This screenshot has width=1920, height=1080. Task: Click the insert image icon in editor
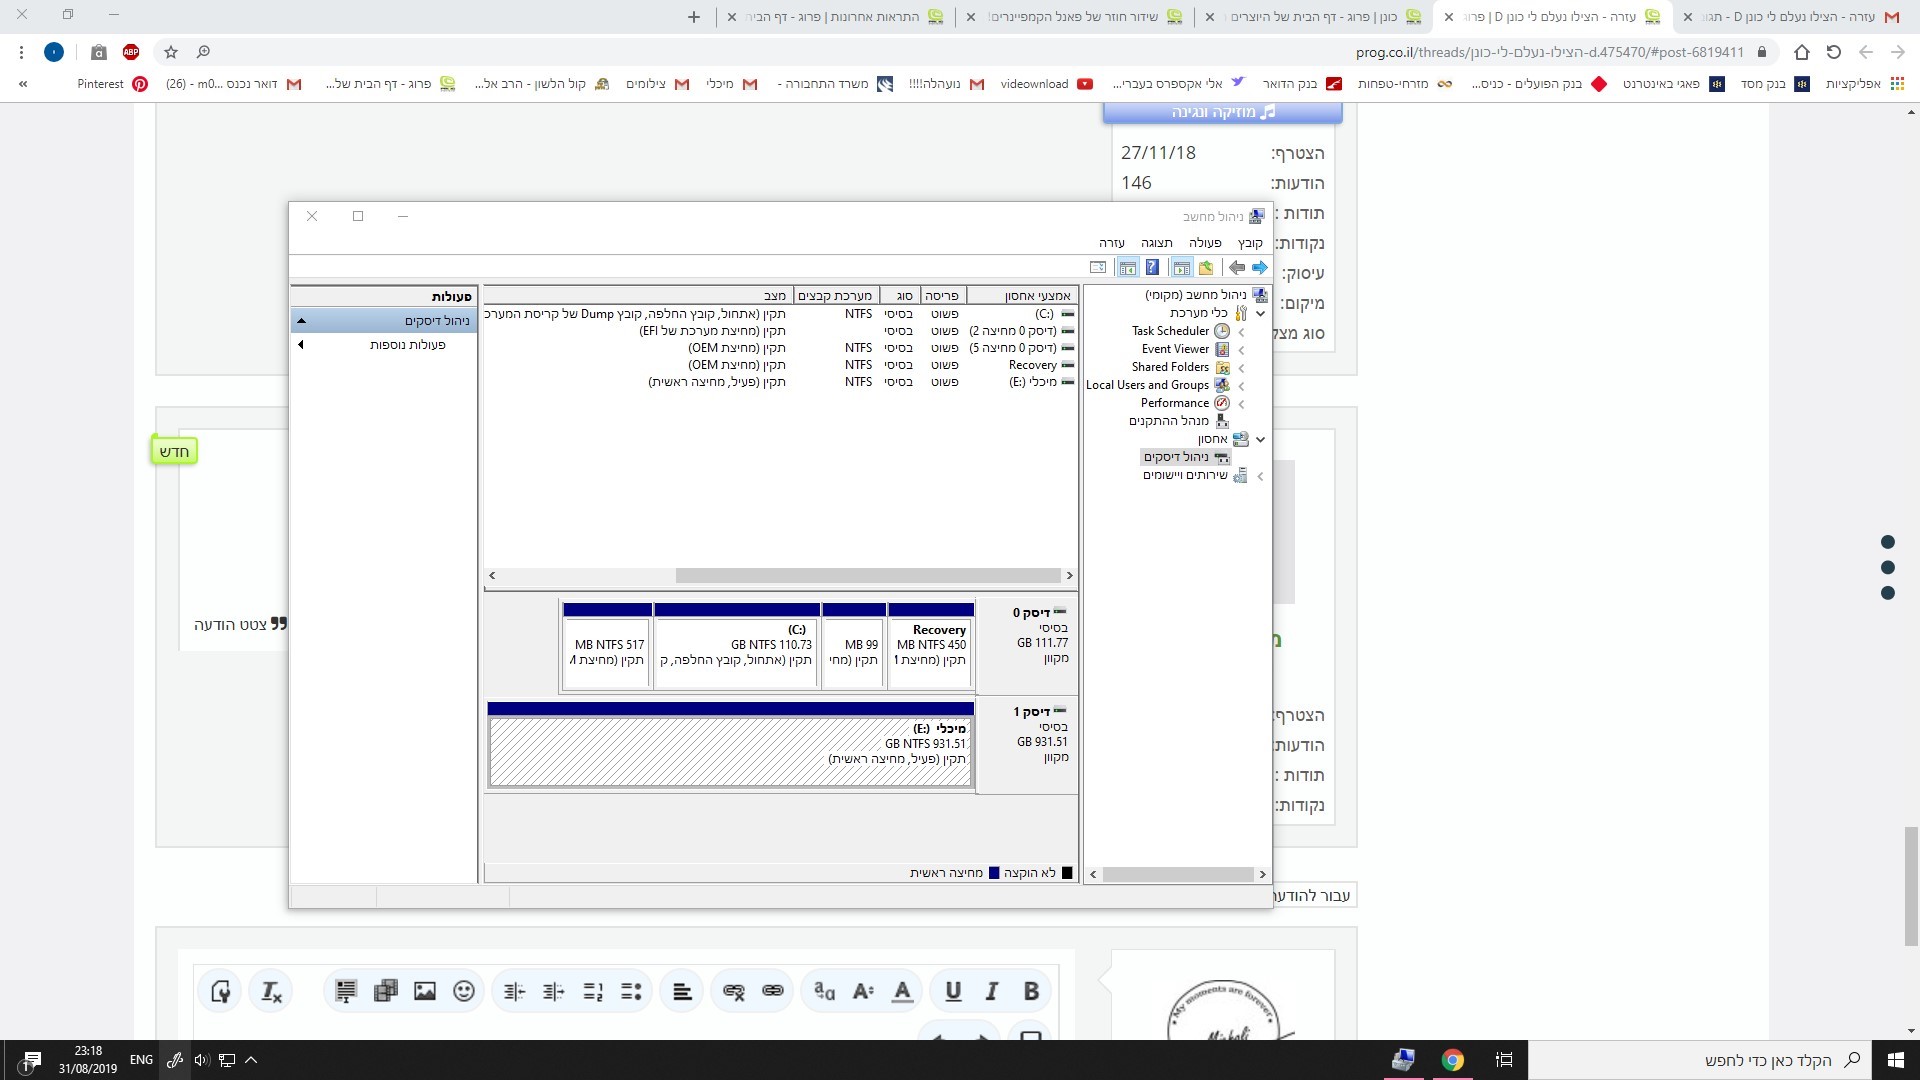(x=425, y=991)
